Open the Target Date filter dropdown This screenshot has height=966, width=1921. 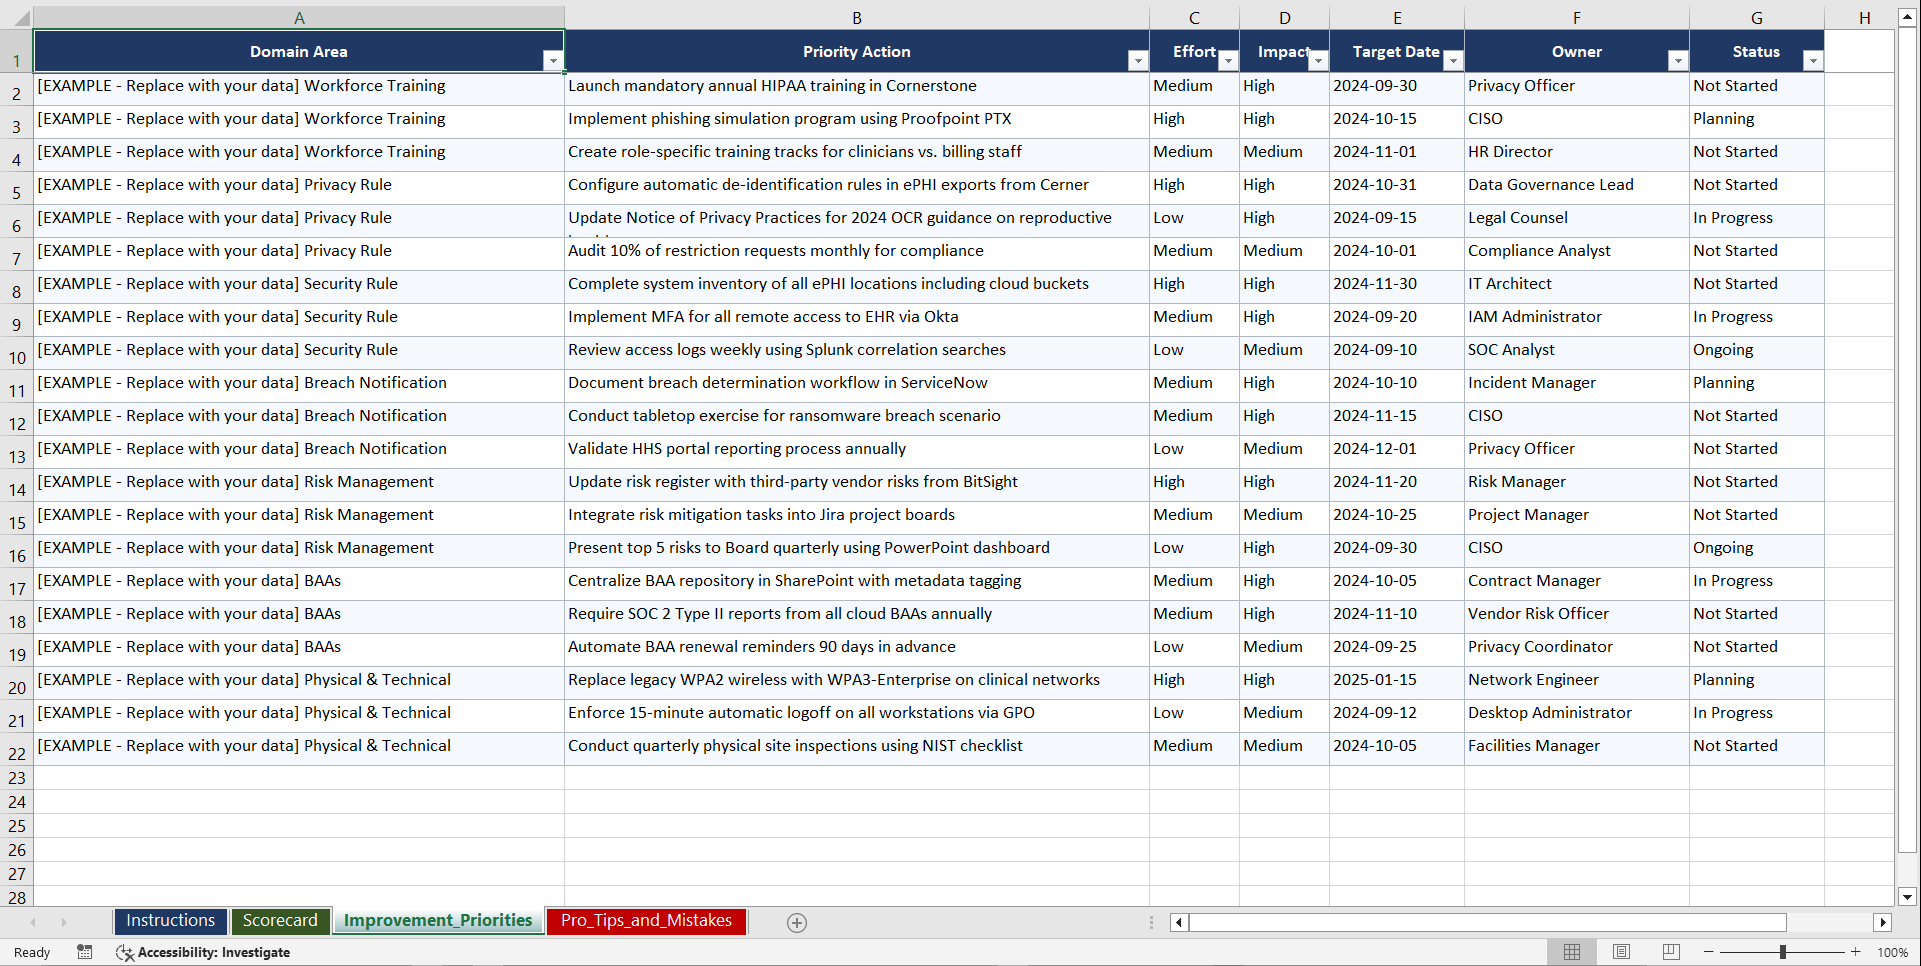pos(1452,61)
